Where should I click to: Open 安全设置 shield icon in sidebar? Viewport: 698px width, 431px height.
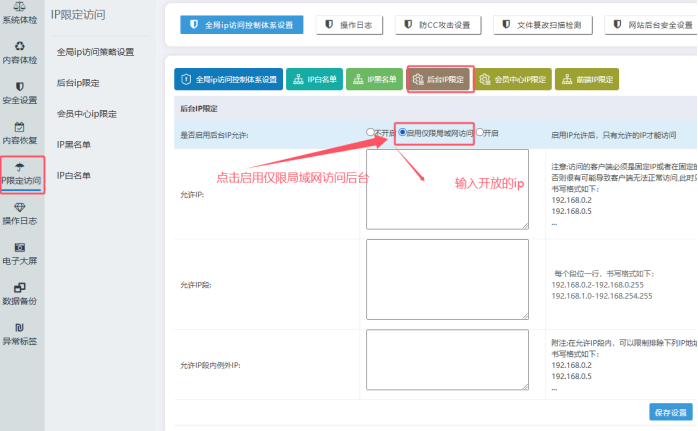(x=21, y=92)
